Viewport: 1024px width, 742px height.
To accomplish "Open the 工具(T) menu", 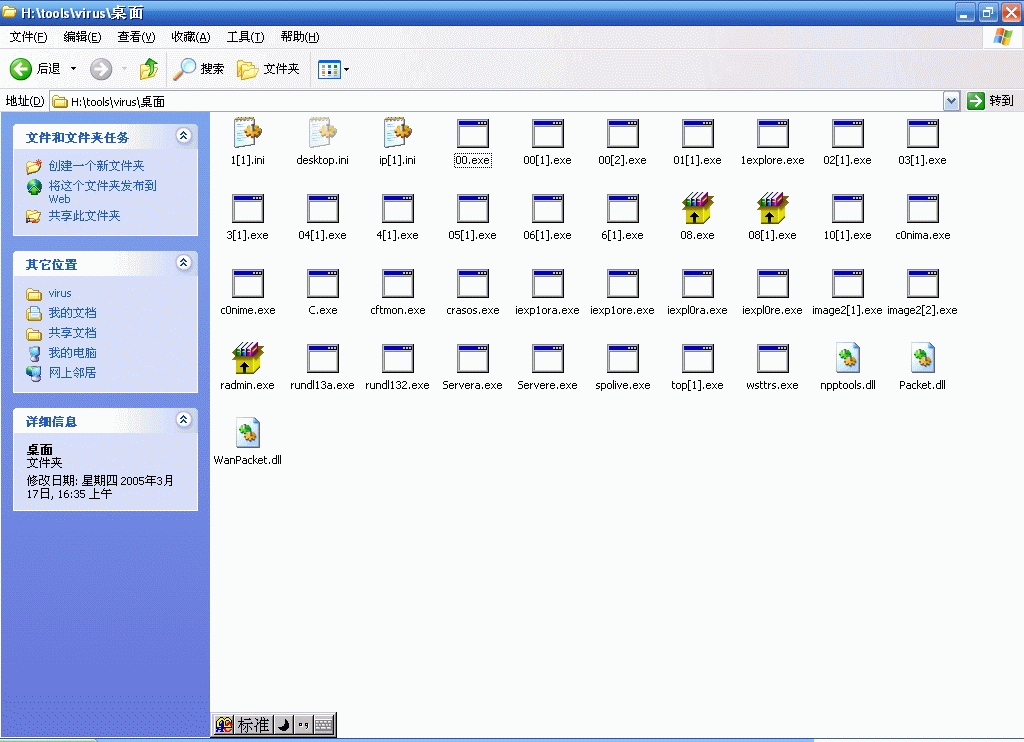I will click(246, 37).
